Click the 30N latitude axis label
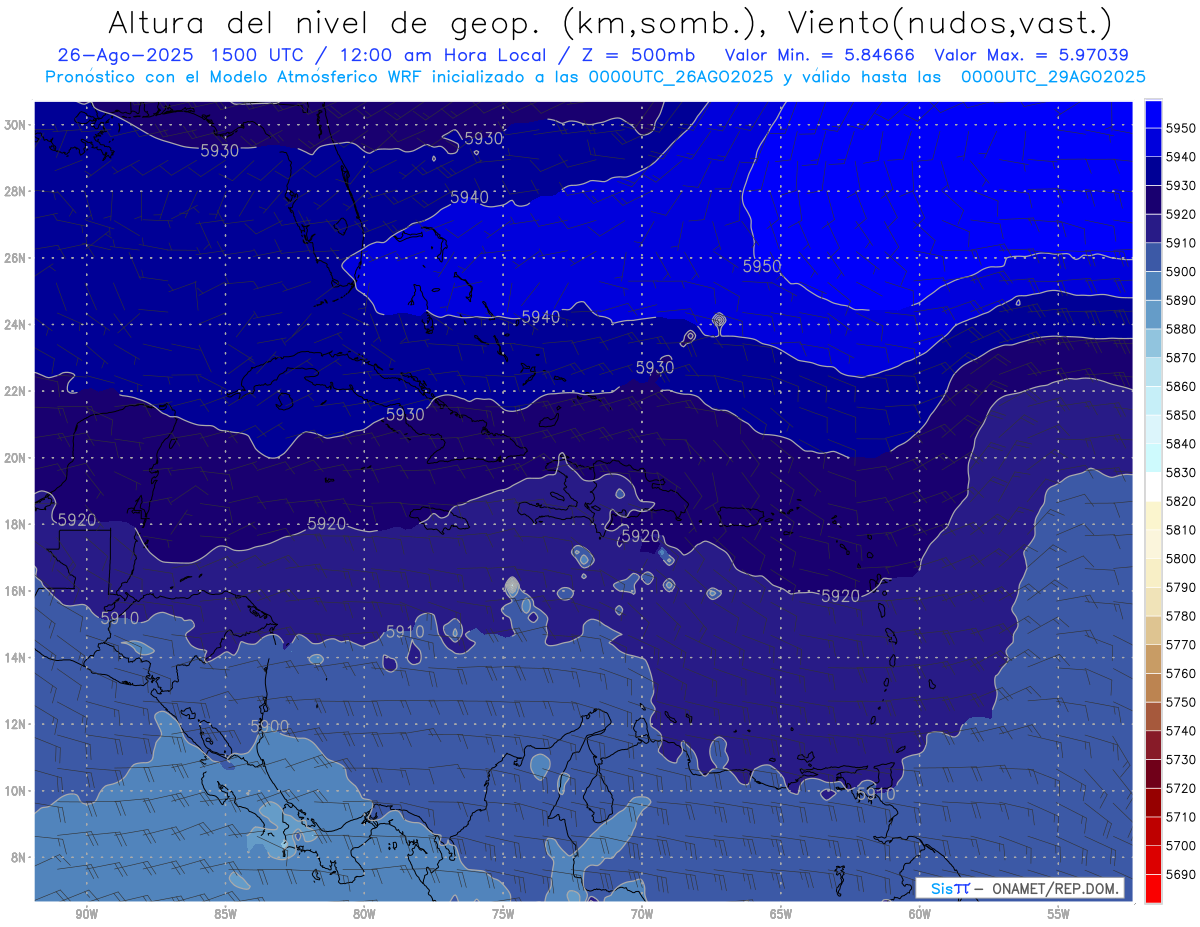The image size is (1200, 927). pos(16,125)
